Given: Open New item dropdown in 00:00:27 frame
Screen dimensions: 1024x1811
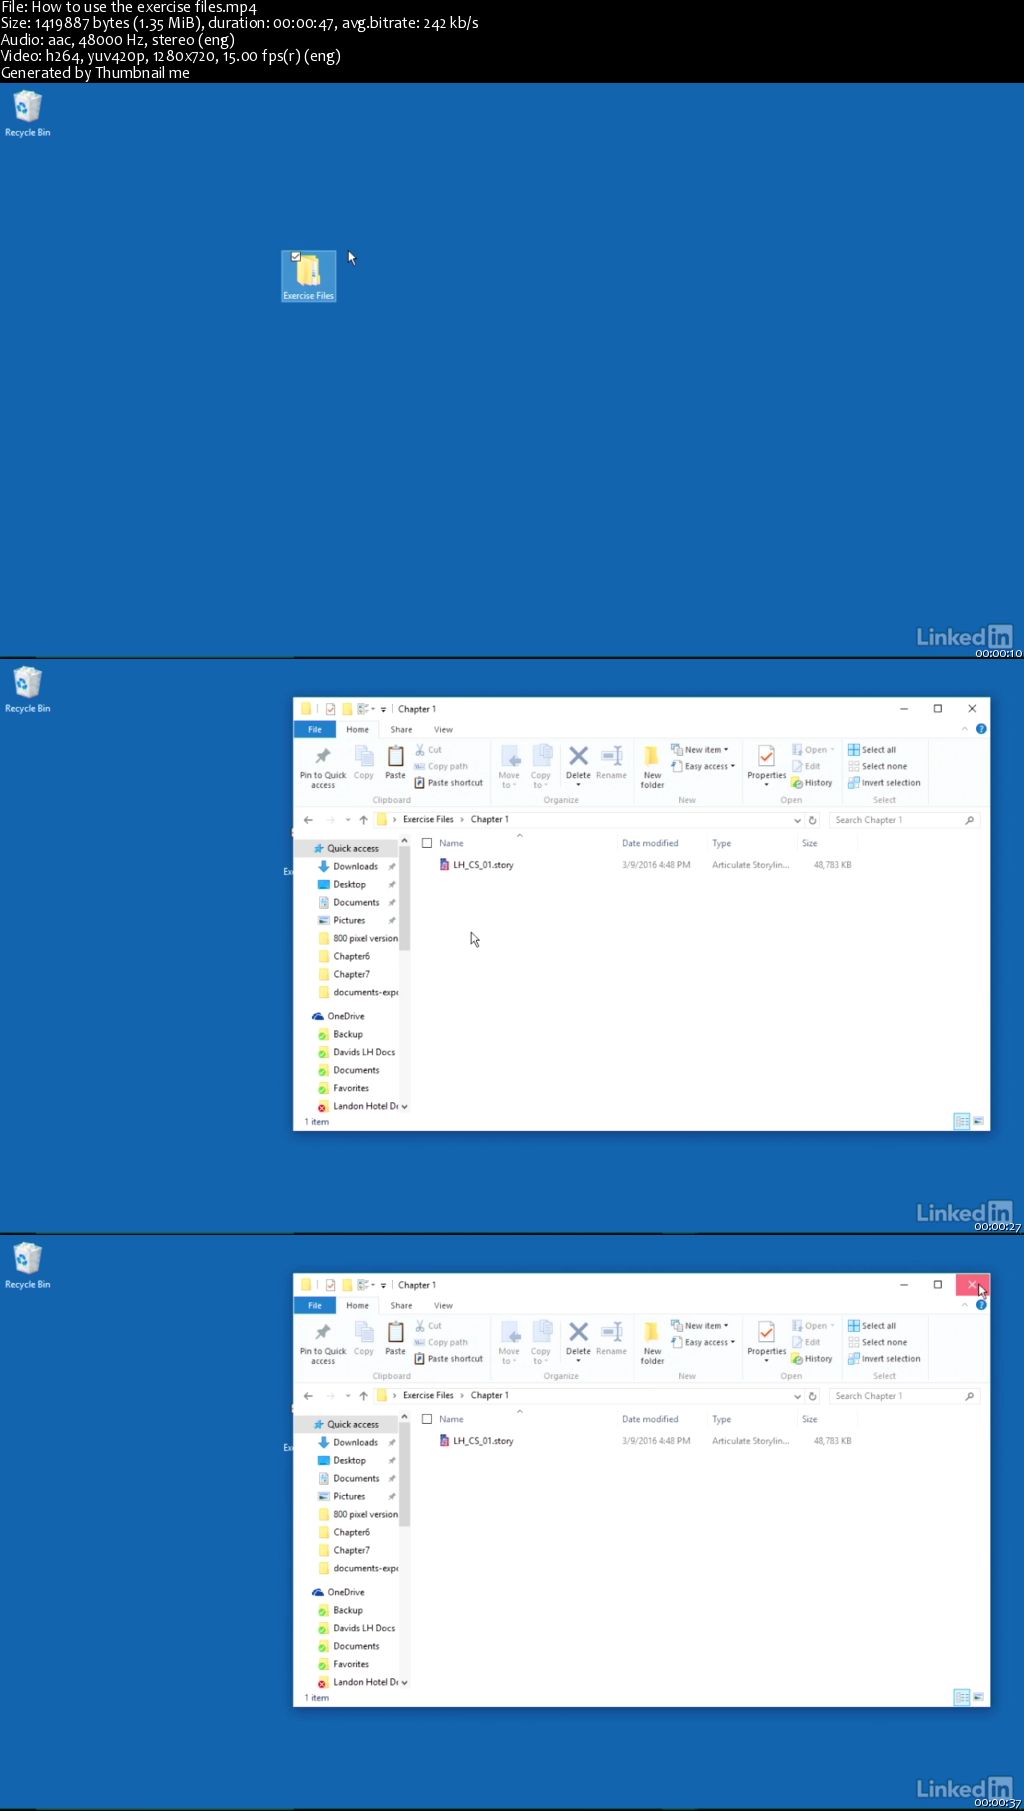Looking at the screenshot, I should 700,750.
